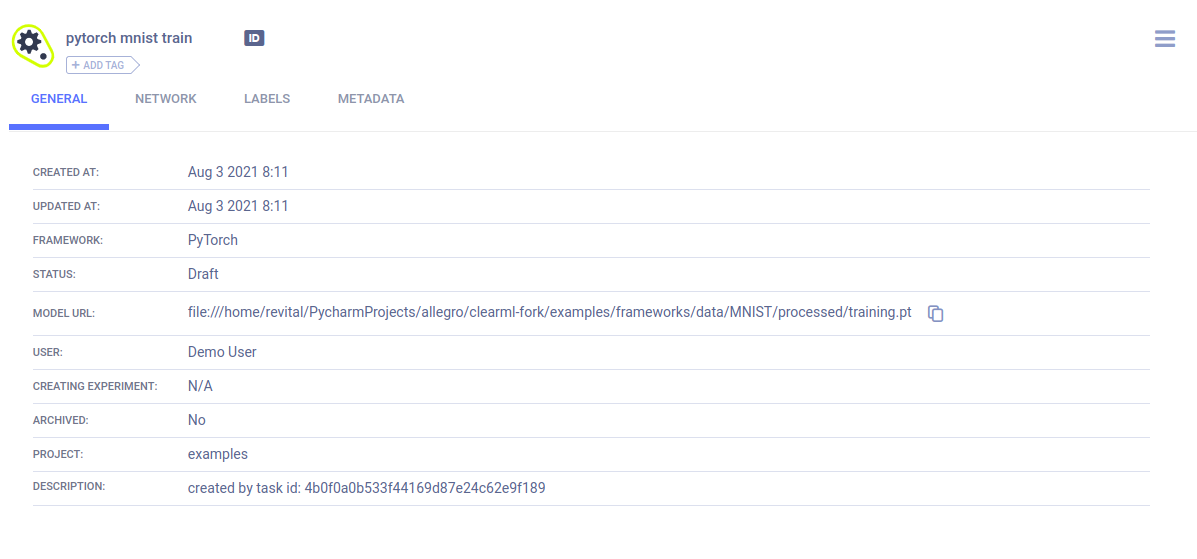1197x559 pixels.
Task: Click the PyTorch framework value
Action: coord(213,240)
